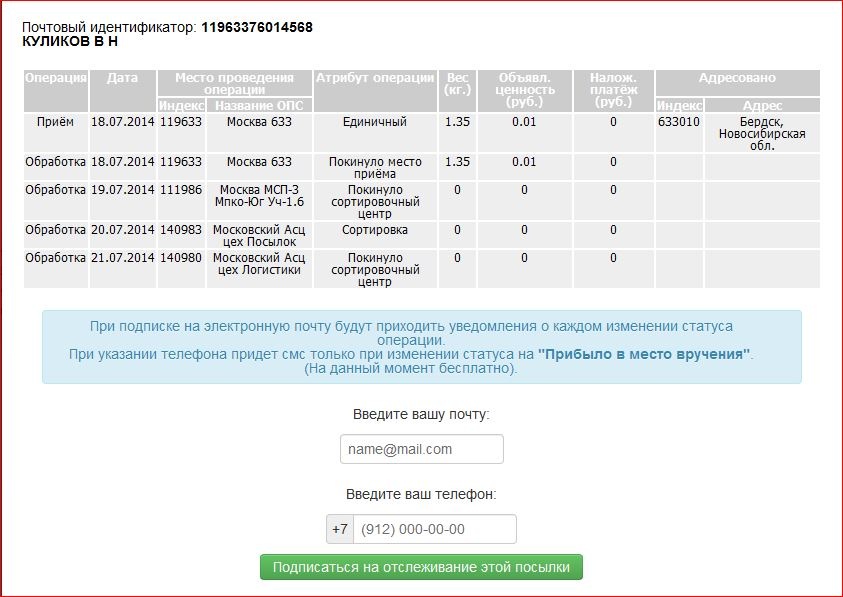This screenshot has width=843, height=597.
Task: Click the recipient name КУЛИКОВ В Н
Action: pos(70,42)
